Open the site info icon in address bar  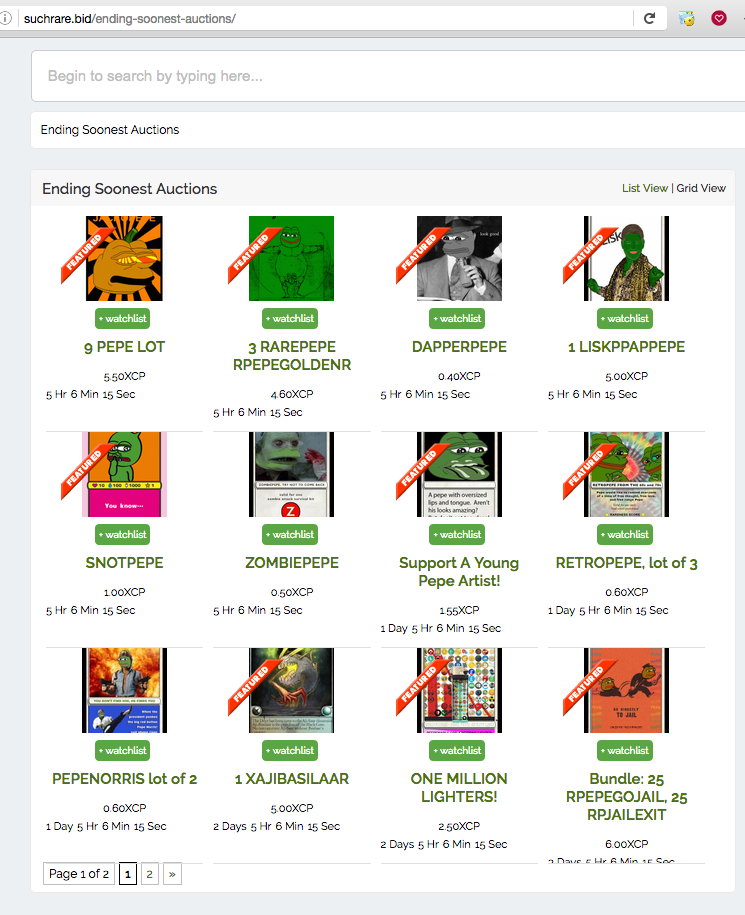tap(5, 18)
